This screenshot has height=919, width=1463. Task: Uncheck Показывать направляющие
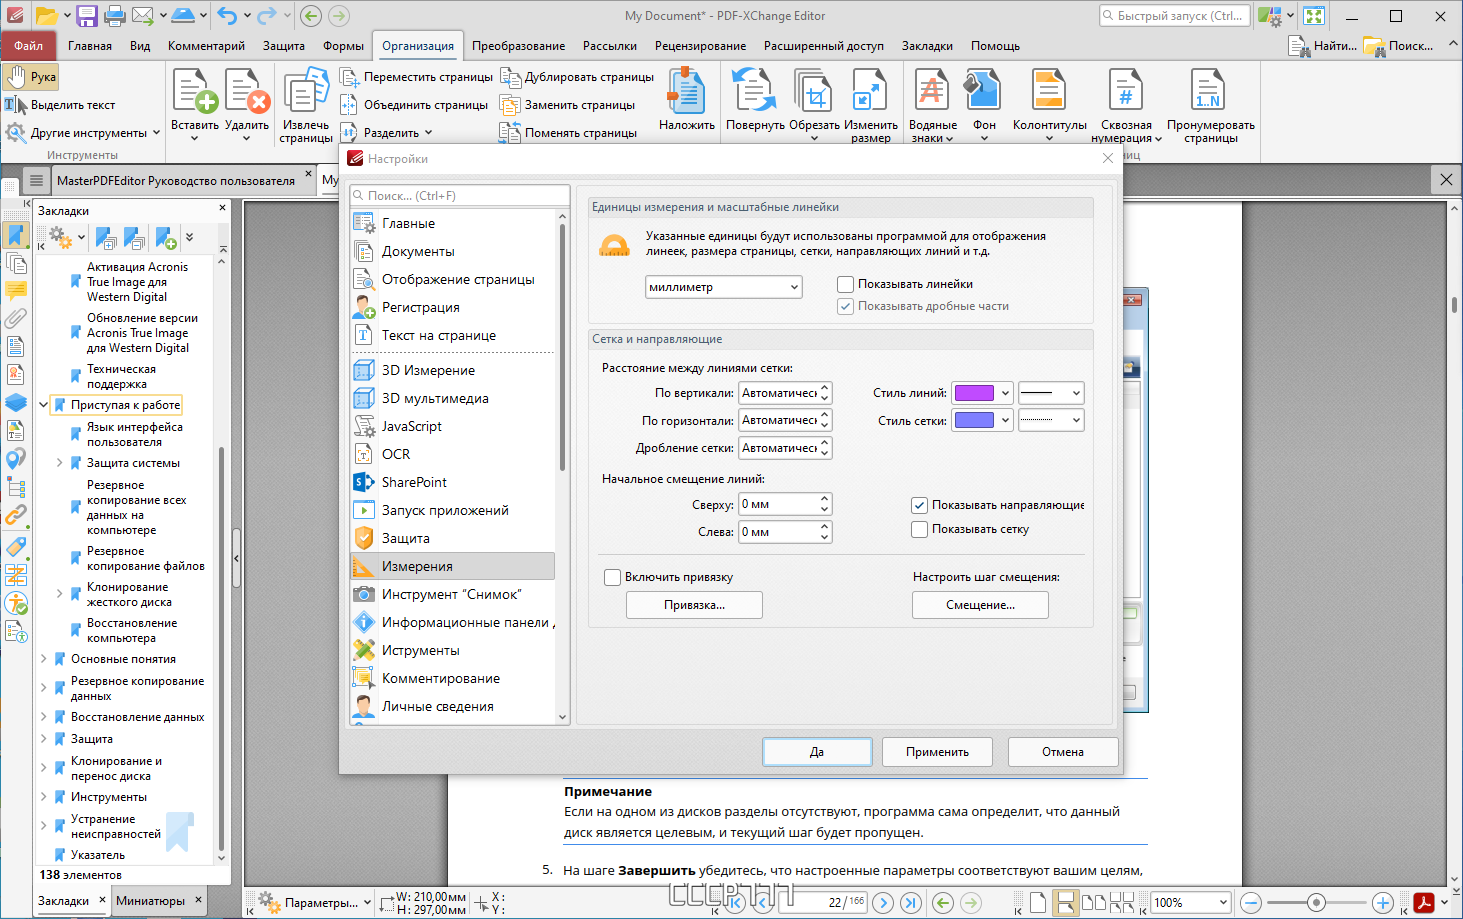(x=919, y=505)
